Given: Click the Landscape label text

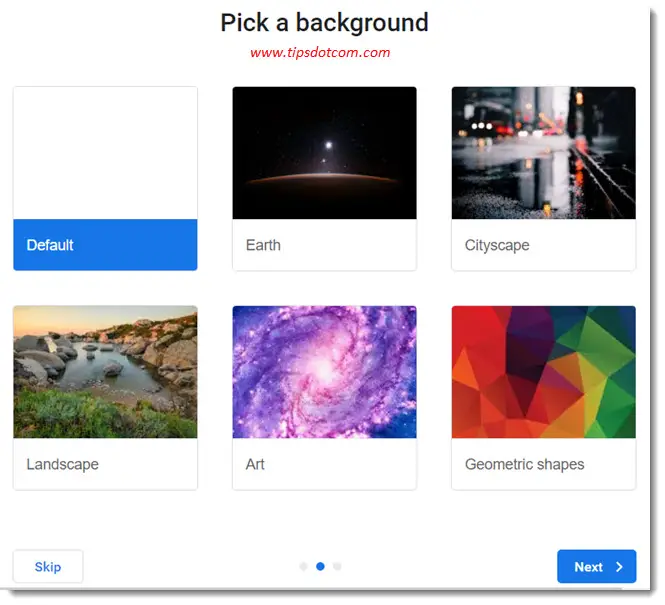Looking at the screenshot, I should [x=62, y=464].
